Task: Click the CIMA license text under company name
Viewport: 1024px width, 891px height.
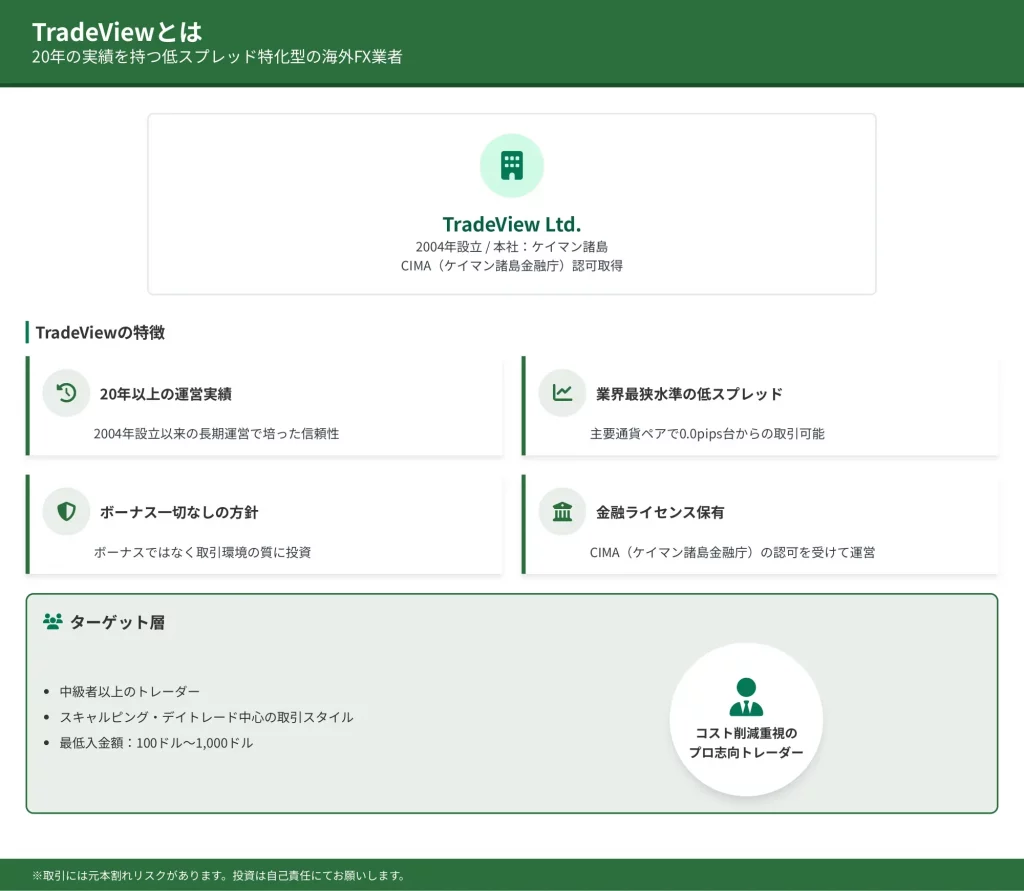Action: pyautogui.click(x=511, y=266)
